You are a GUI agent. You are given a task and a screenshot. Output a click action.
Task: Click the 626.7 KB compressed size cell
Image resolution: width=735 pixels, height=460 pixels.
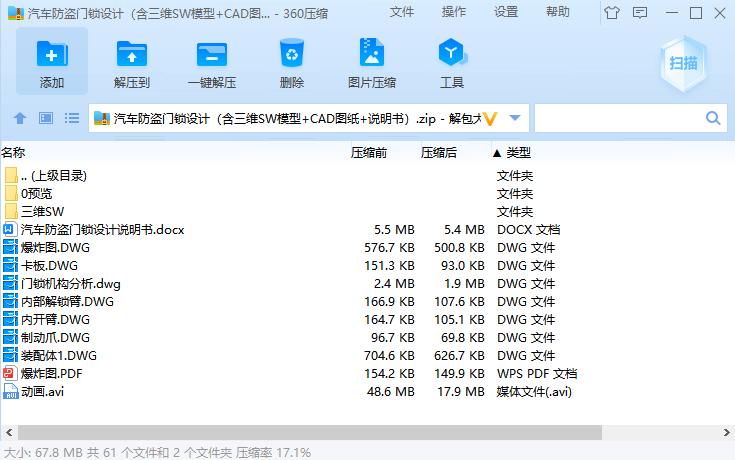click(x=459, y=356)
